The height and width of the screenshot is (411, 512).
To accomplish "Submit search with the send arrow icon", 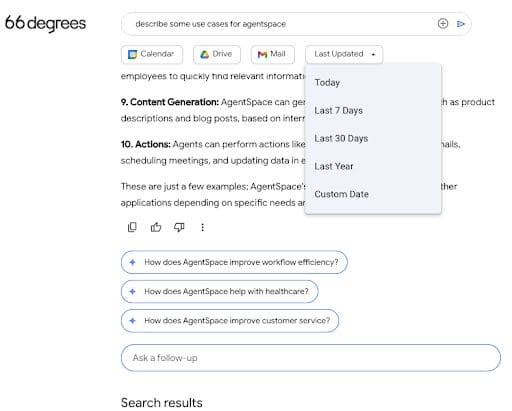I will pyautogui.click(x=461, y=24).
